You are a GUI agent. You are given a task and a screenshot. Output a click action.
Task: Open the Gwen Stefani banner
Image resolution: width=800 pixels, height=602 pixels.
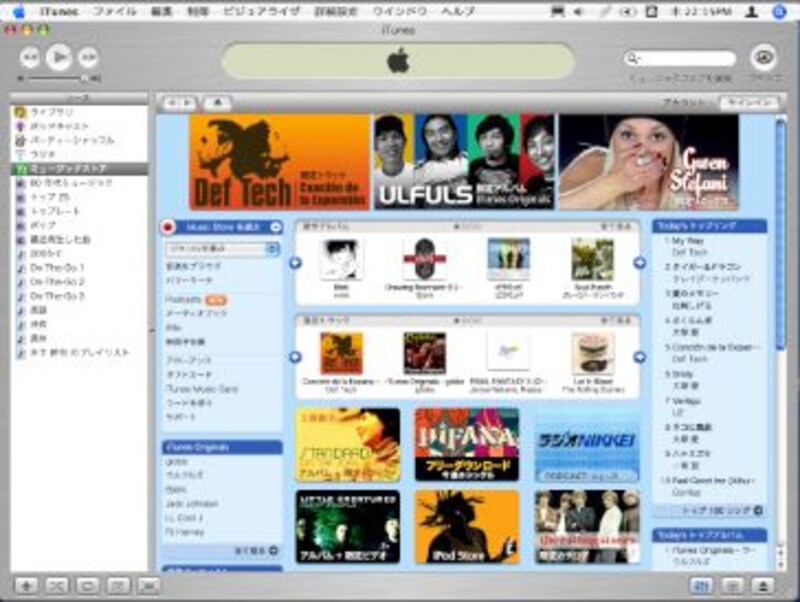648,162
